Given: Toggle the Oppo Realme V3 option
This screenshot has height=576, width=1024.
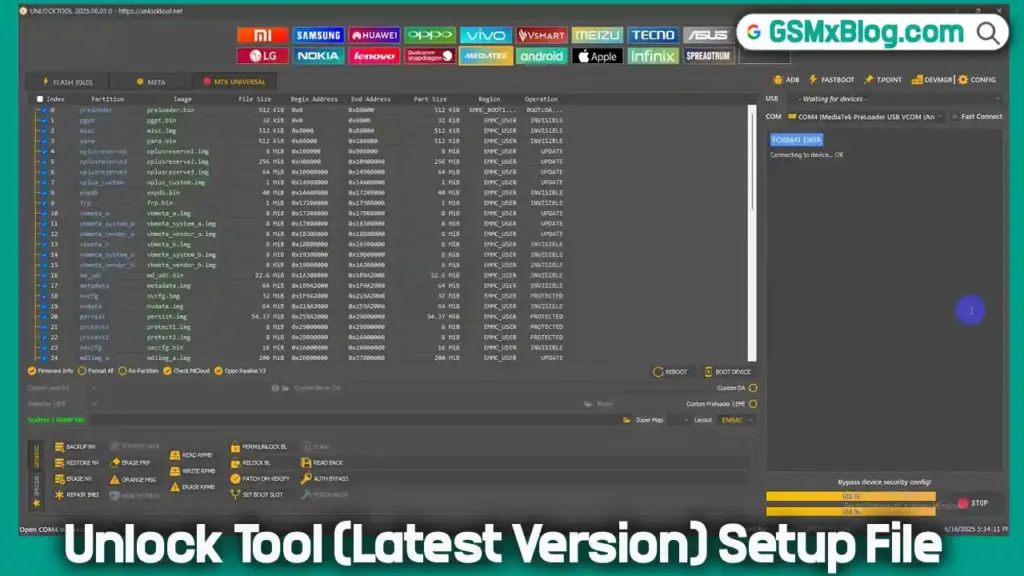Looking at the screenshot, I should [240, 371].
